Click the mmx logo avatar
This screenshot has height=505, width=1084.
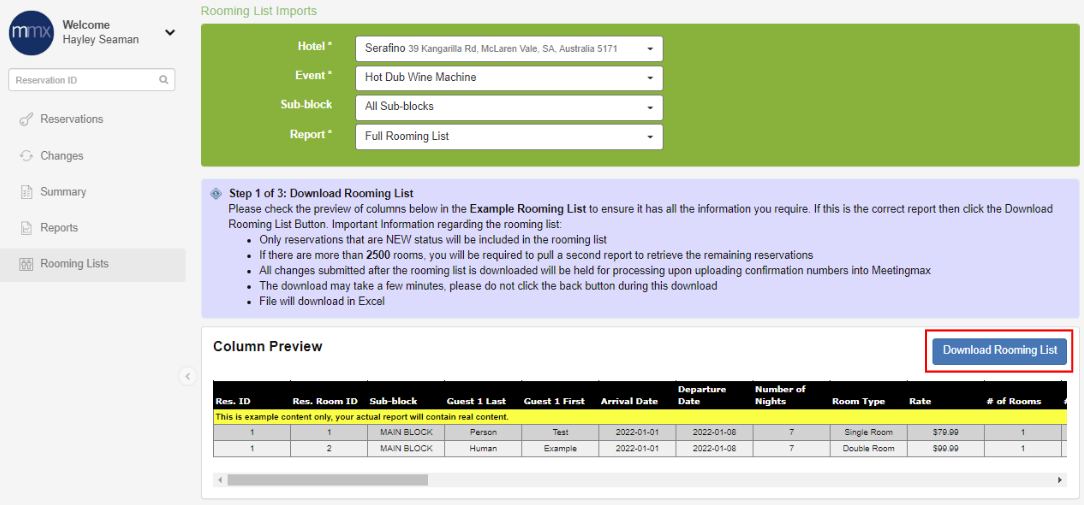31,33
